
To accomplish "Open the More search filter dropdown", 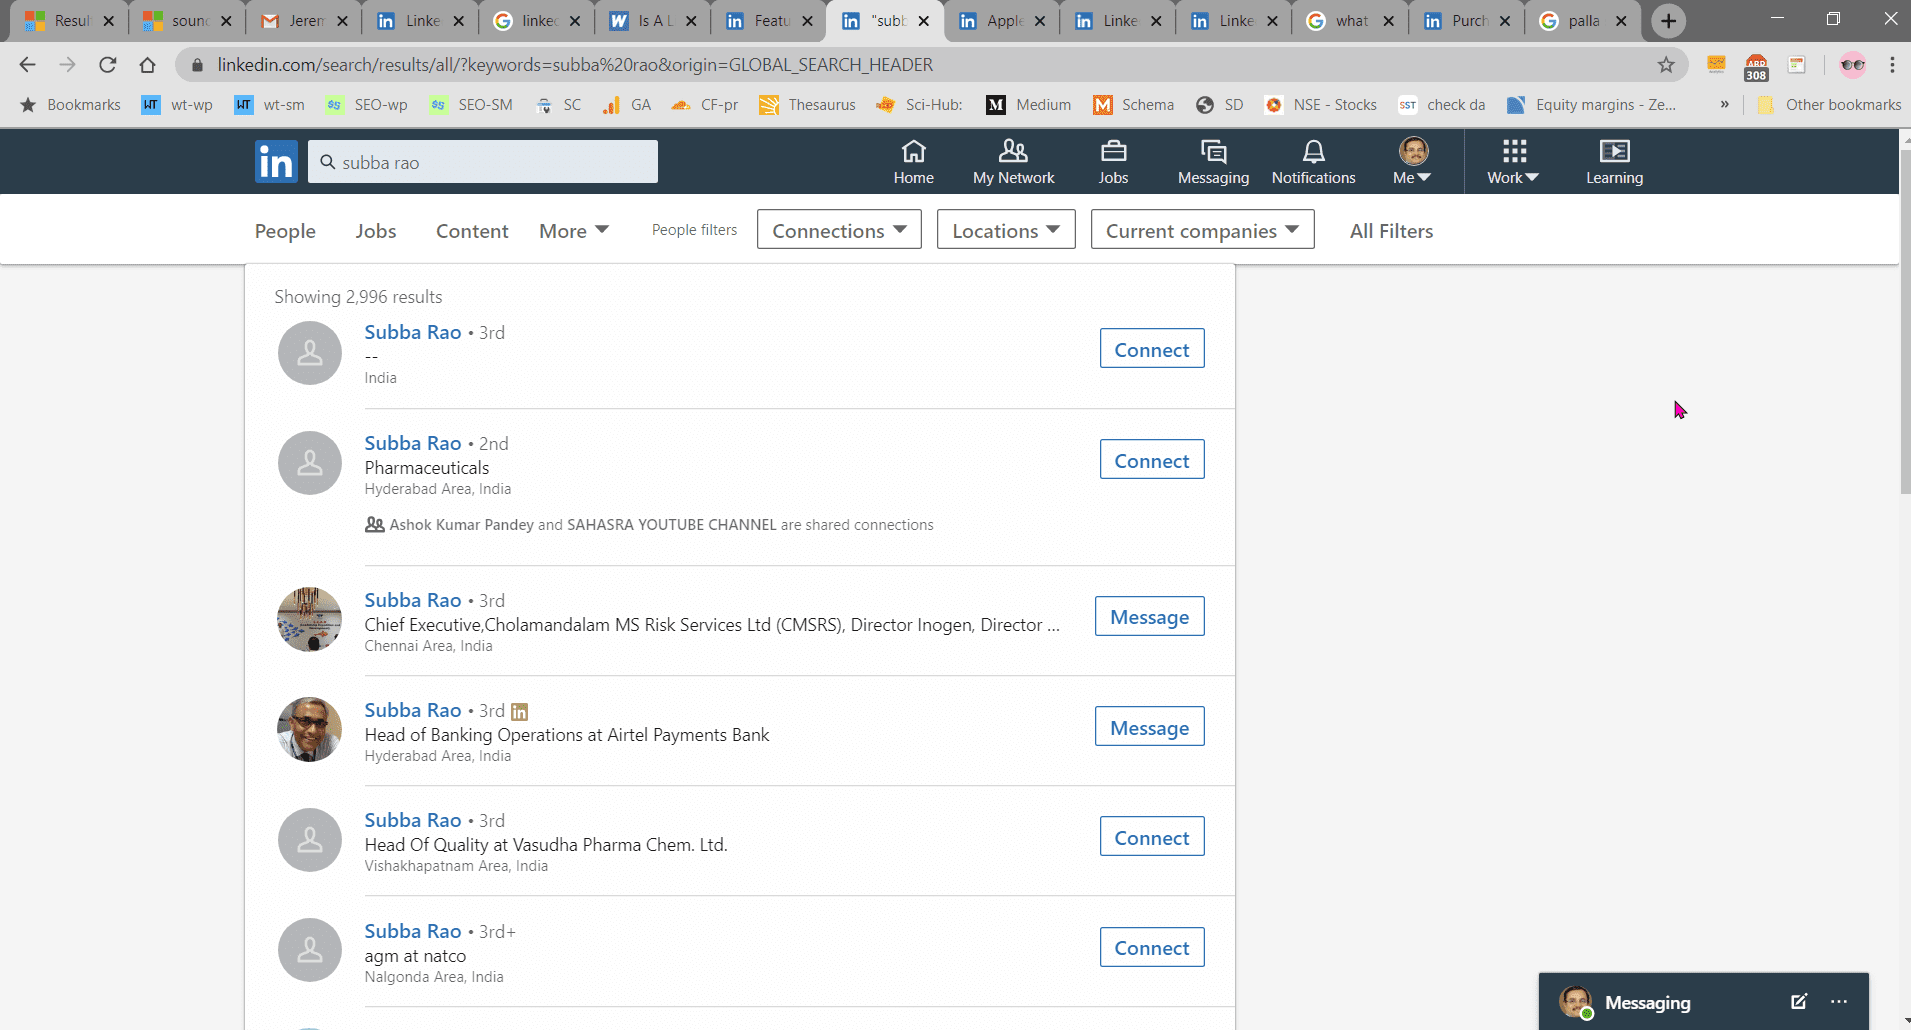I will (x=573, y=231).
